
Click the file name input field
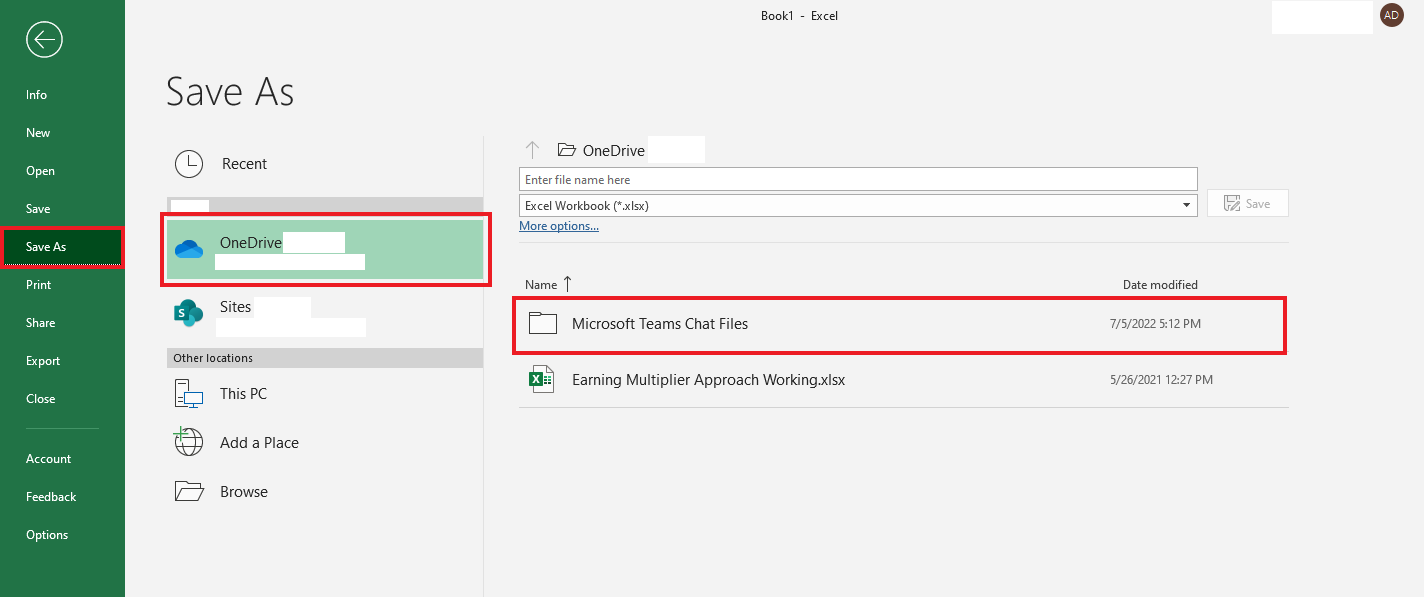pyautogui.click(x=858, y=179)
